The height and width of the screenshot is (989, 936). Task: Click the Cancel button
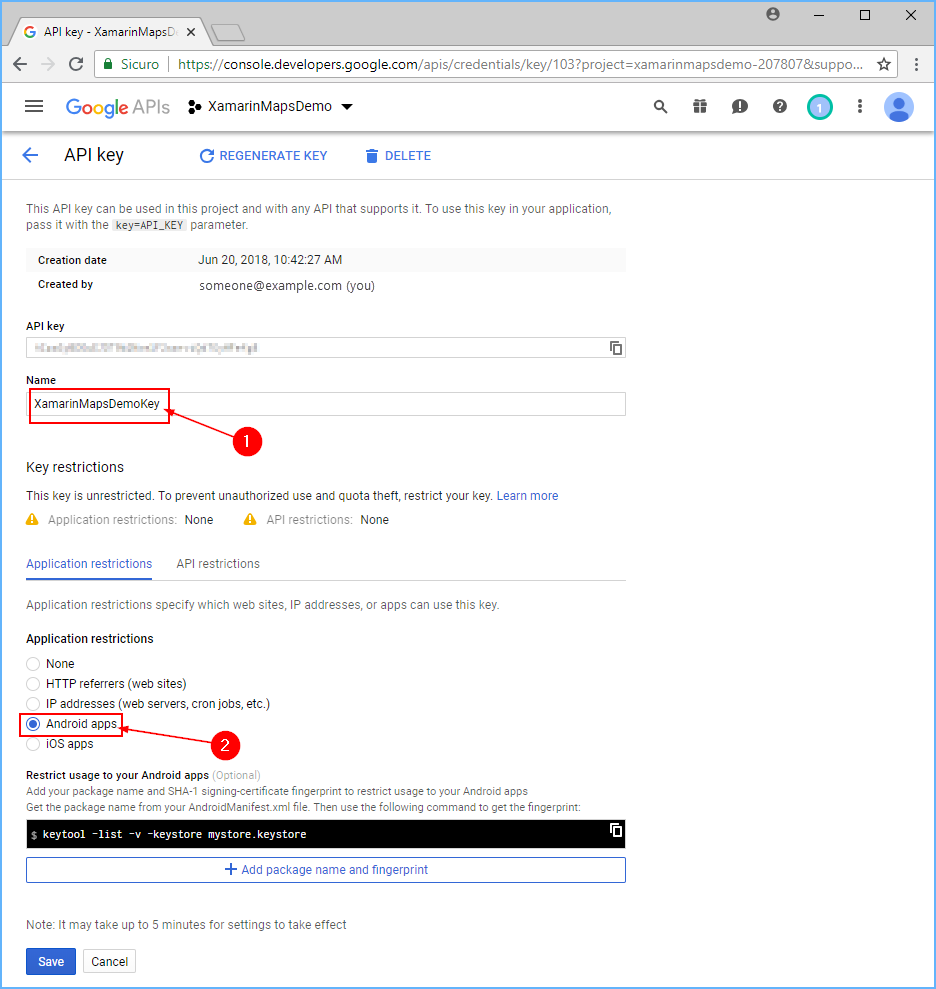tap(110, 961)
